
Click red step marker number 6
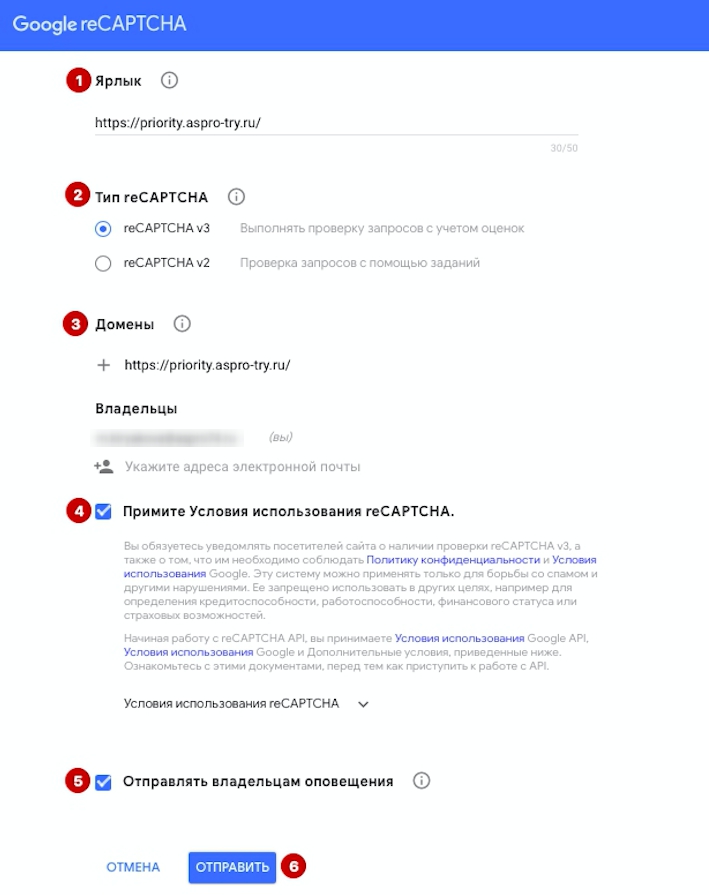293,866
